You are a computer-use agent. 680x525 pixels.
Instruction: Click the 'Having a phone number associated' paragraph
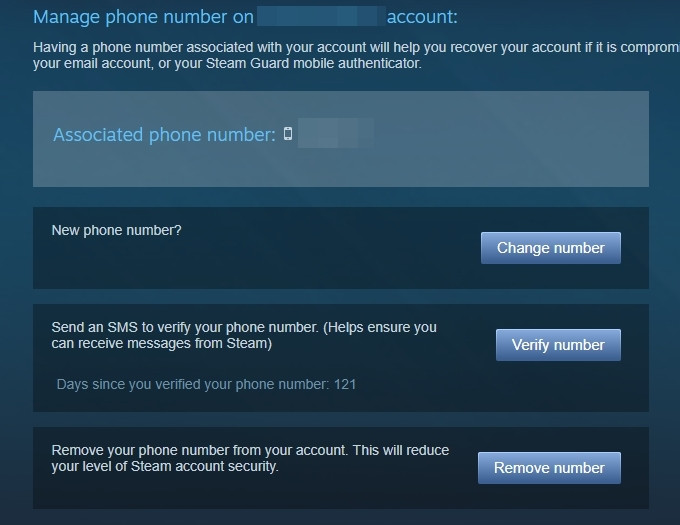(356, 55)
